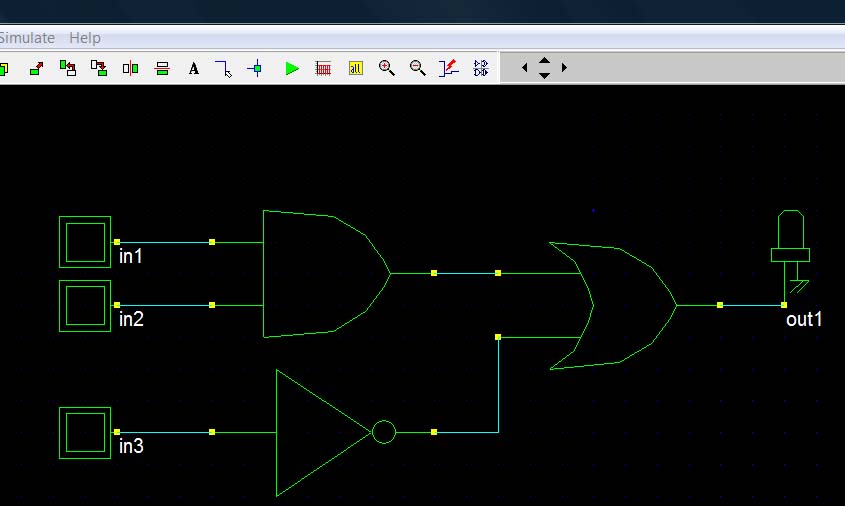845x506 pixels.
Task: Select the out1 LED symbol
Action: (x=791, y=251)
